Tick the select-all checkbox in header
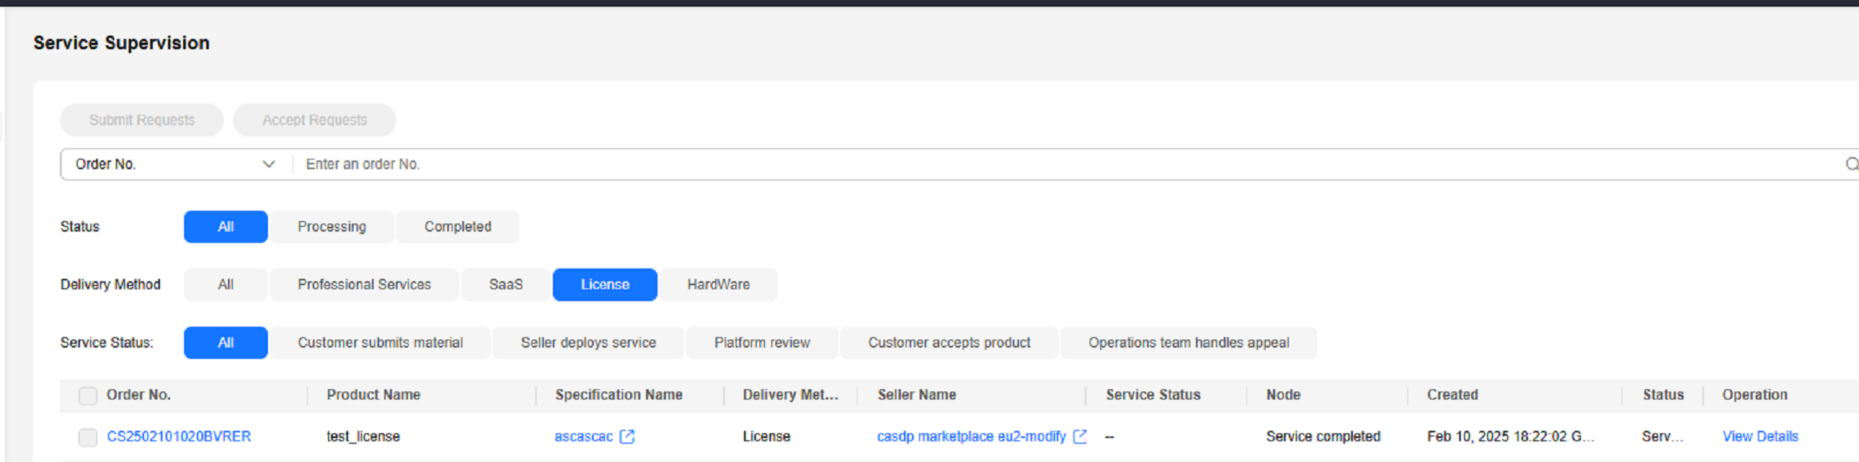The height and width of the screenshot is (462, 1859). pos(88,396)
